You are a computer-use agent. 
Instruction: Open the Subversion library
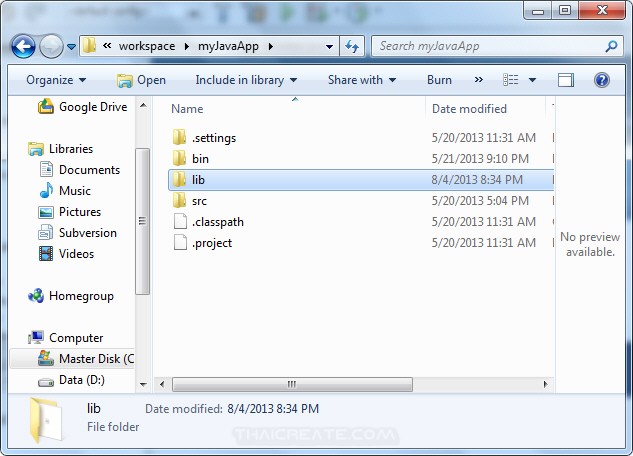coord(78,233)
